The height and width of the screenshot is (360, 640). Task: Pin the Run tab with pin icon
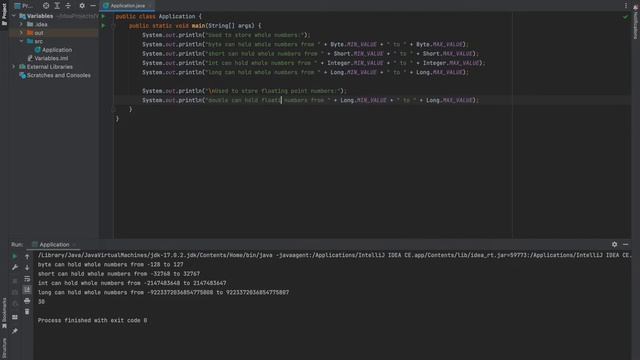click(15, 331)
